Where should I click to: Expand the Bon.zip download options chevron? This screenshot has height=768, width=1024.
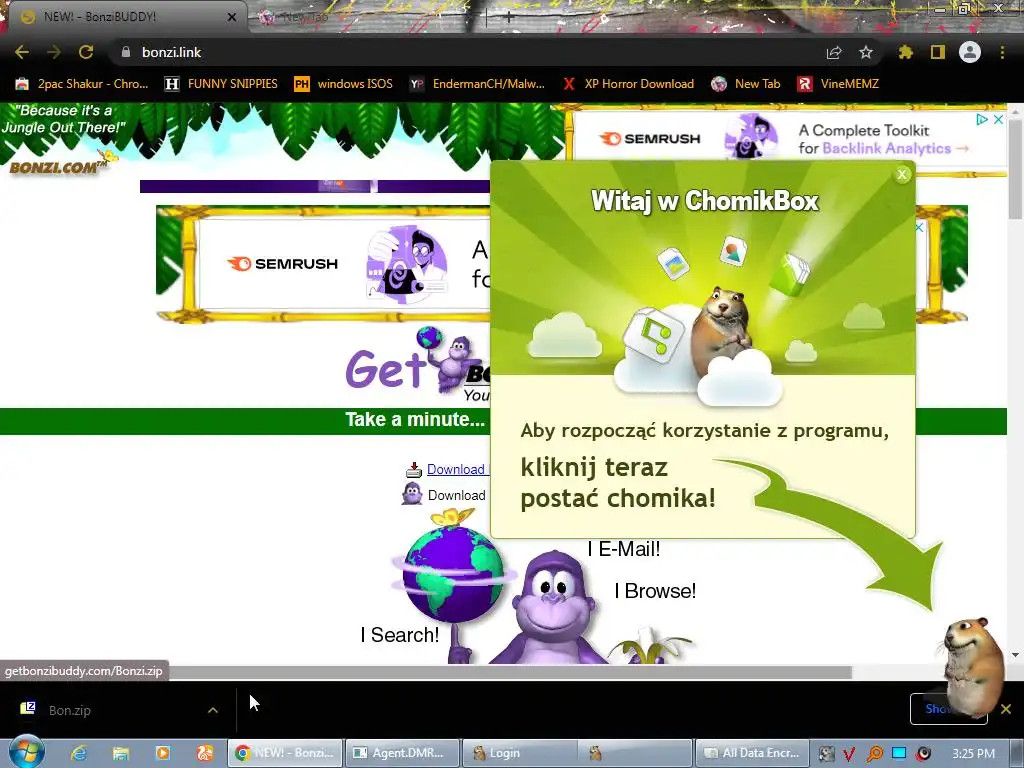pyautogui.click(x=213, y=710)
